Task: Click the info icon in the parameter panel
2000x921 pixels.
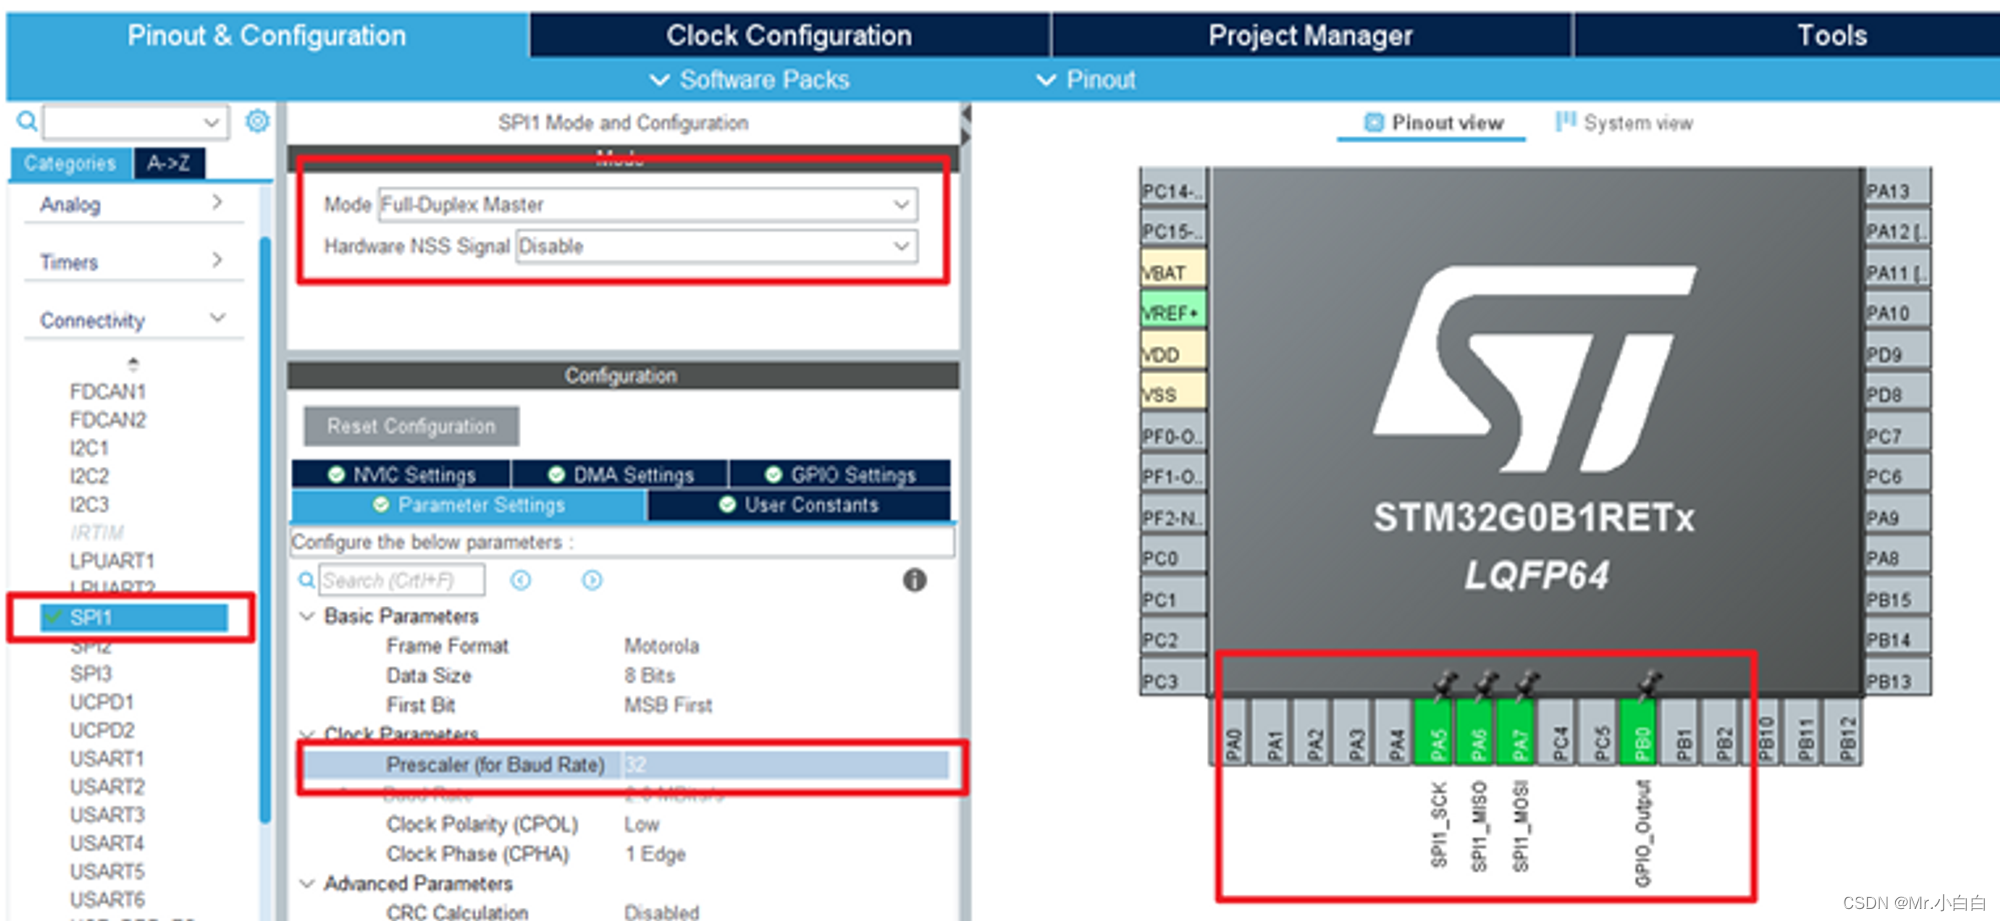Action: pyautogui.click(x=914, y=580)
